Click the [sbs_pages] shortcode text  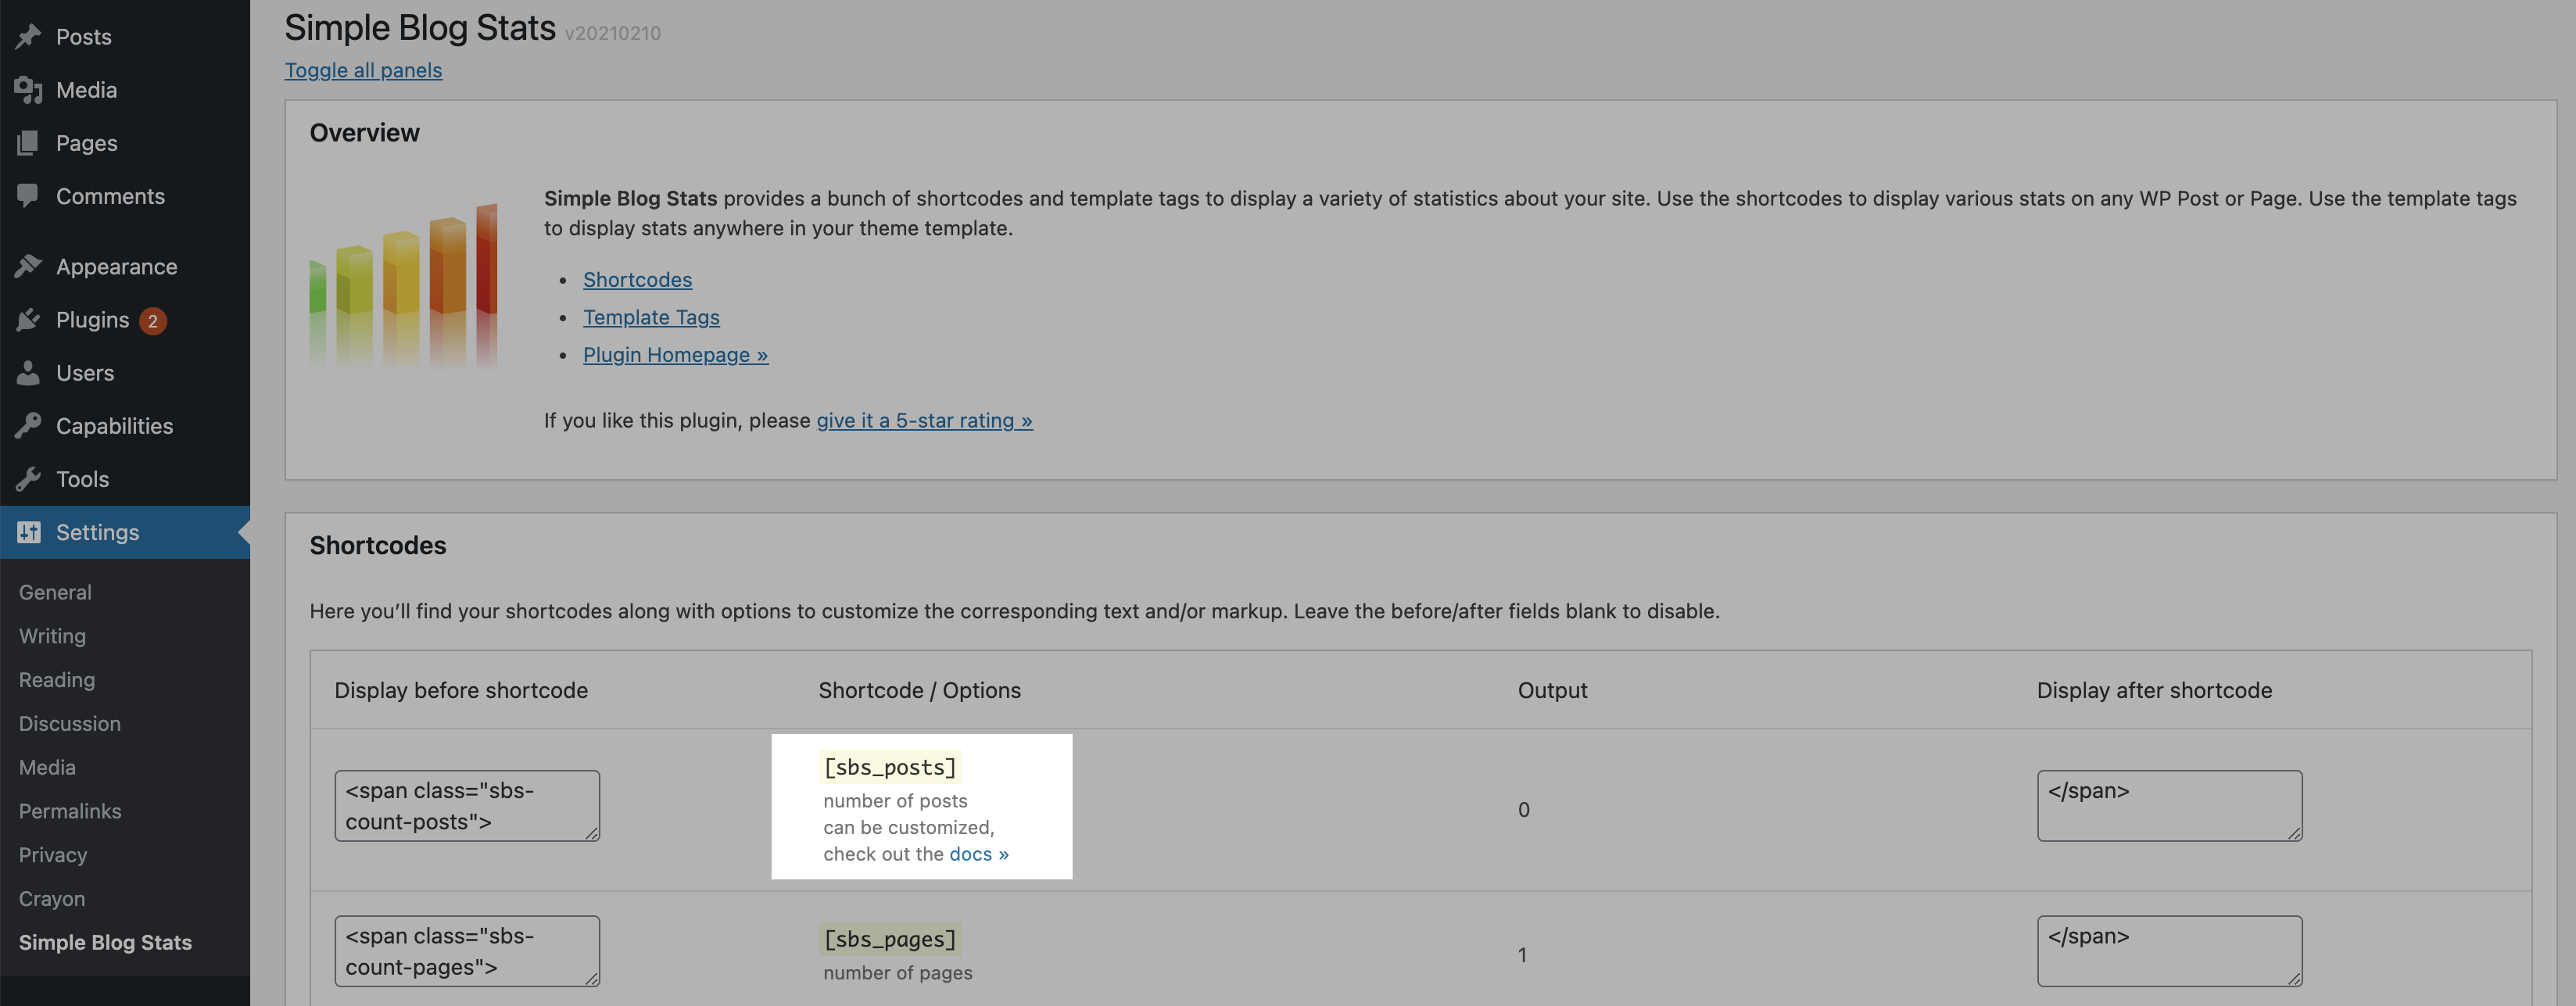pyautogui.click(x=889, y=939)
